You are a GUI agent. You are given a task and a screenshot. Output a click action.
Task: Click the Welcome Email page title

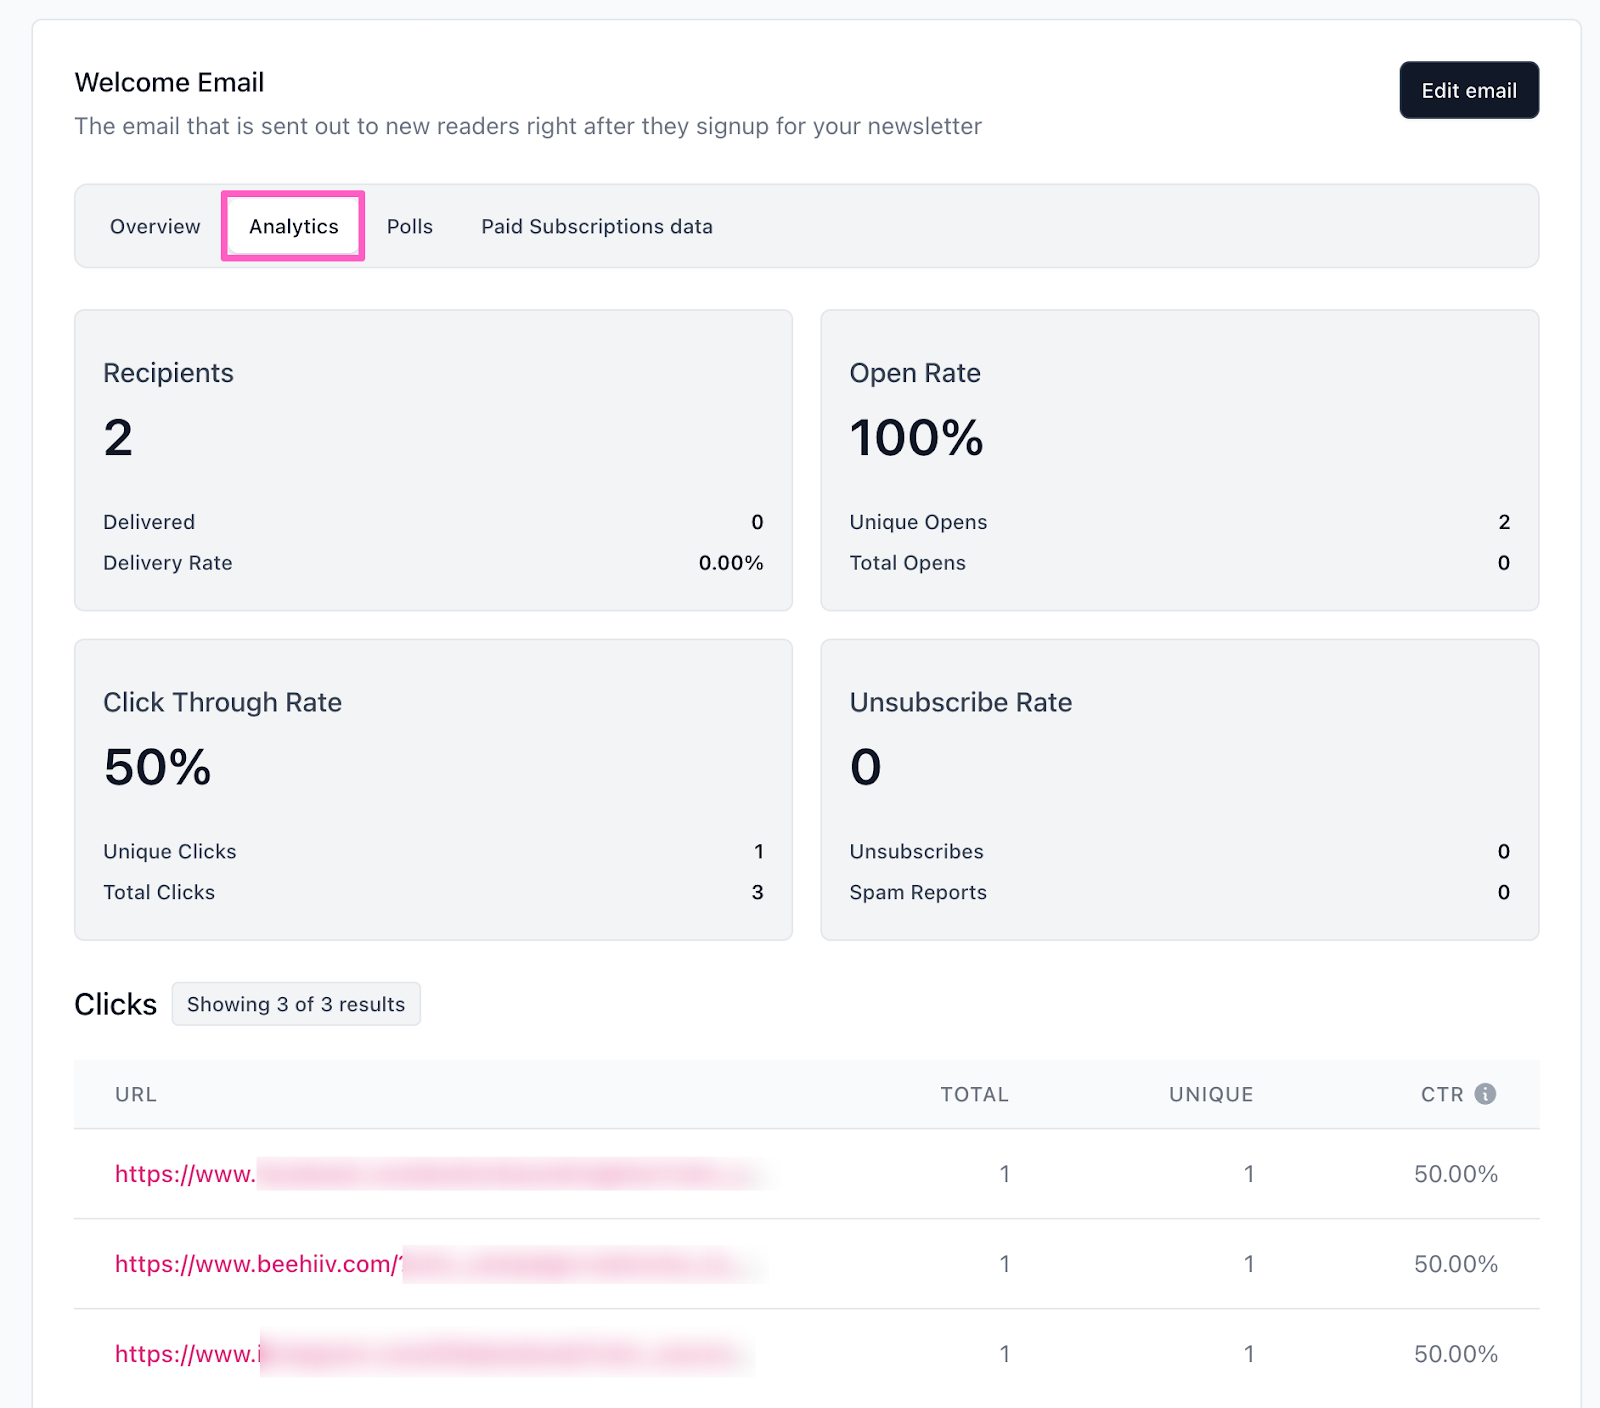point(169,82)
